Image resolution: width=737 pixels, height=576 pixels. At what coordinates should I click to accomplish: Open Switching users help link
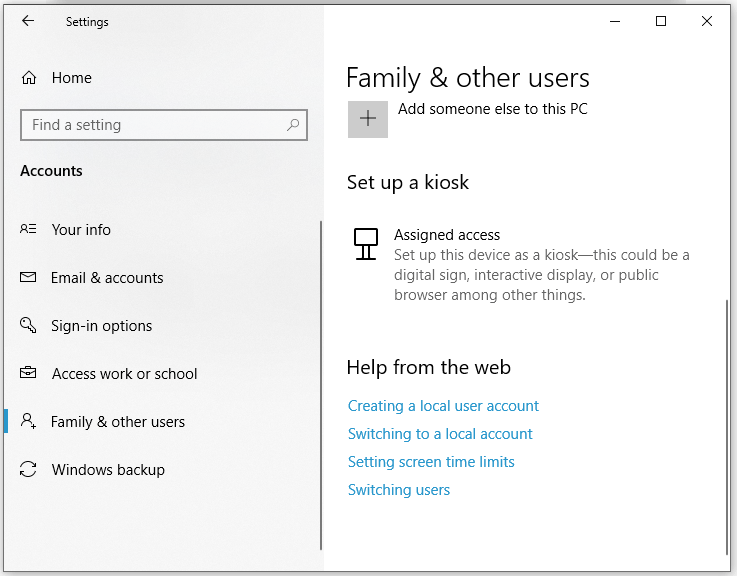[399, 490]
